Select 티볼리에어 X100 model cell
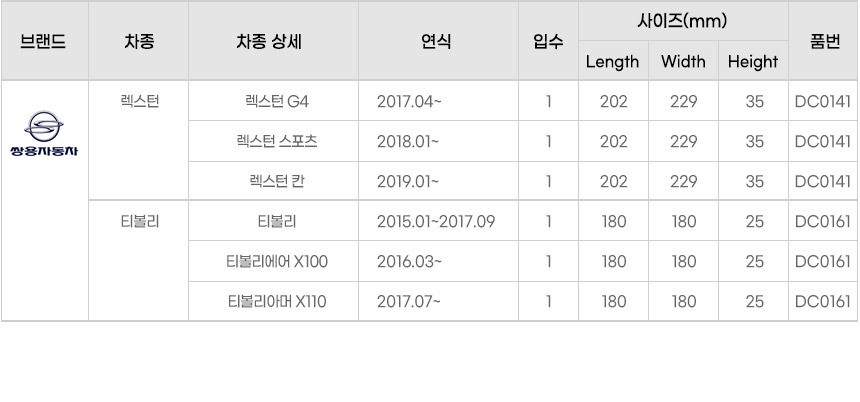Screen dimensions: 860x402 tap(277, 262)
